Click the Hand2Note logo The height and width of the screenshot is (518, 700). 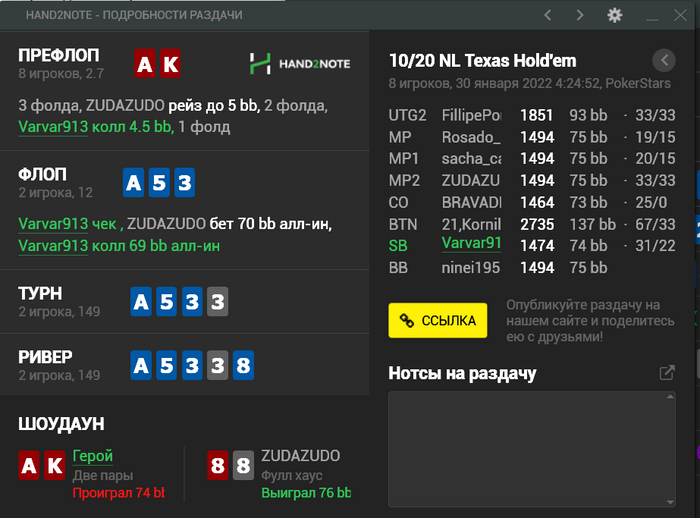(x=300, y=64)
